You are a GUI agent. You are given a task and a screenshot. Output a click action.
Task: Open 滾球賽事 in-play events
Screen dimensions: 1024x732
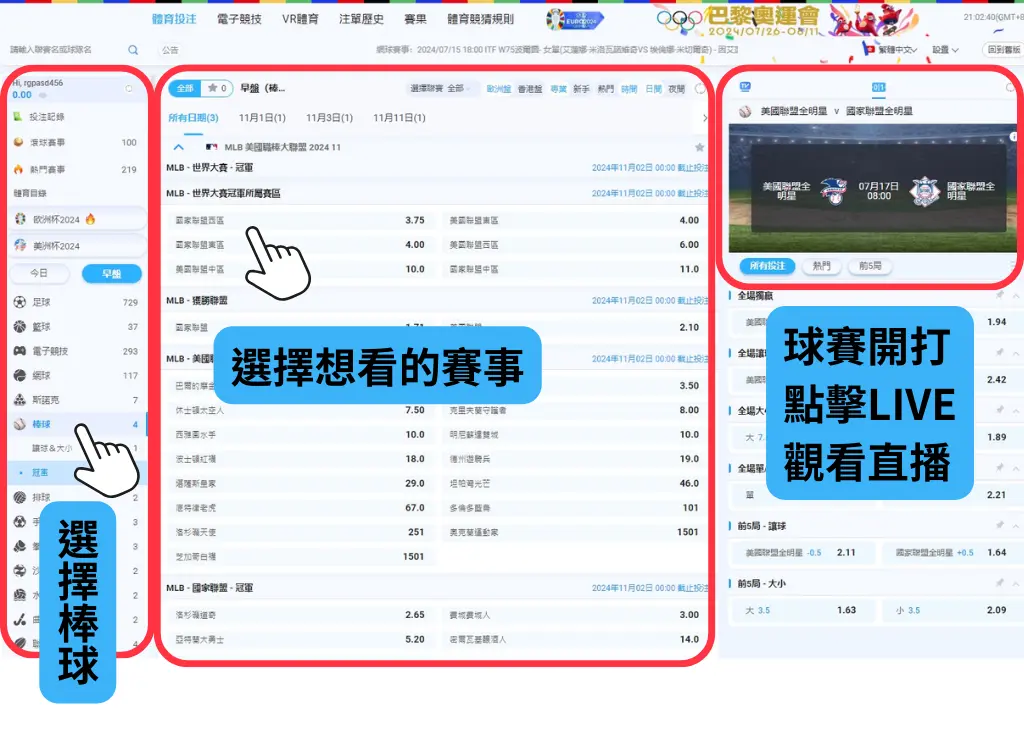pos(76,142)
